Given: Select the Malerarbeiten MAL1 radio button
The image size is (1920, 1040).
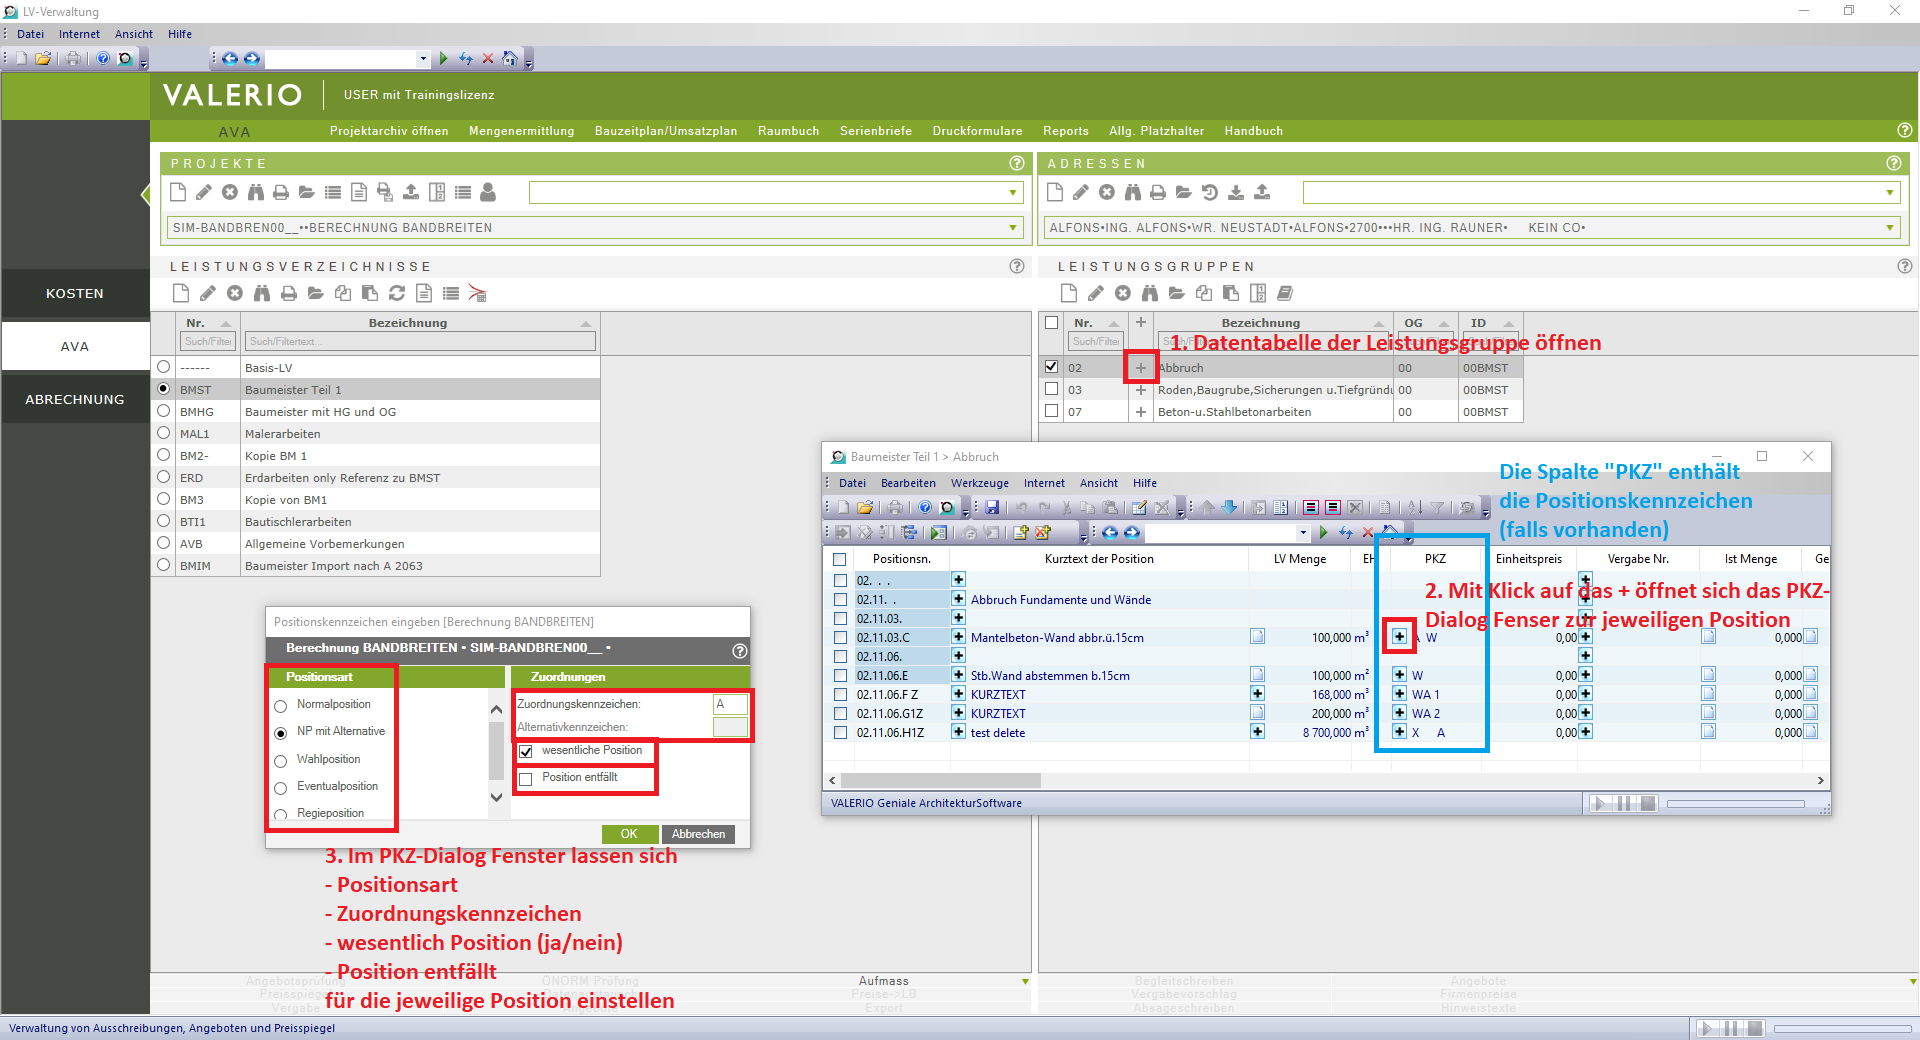Looking at the screenshot, I should [x=164, y=433].
